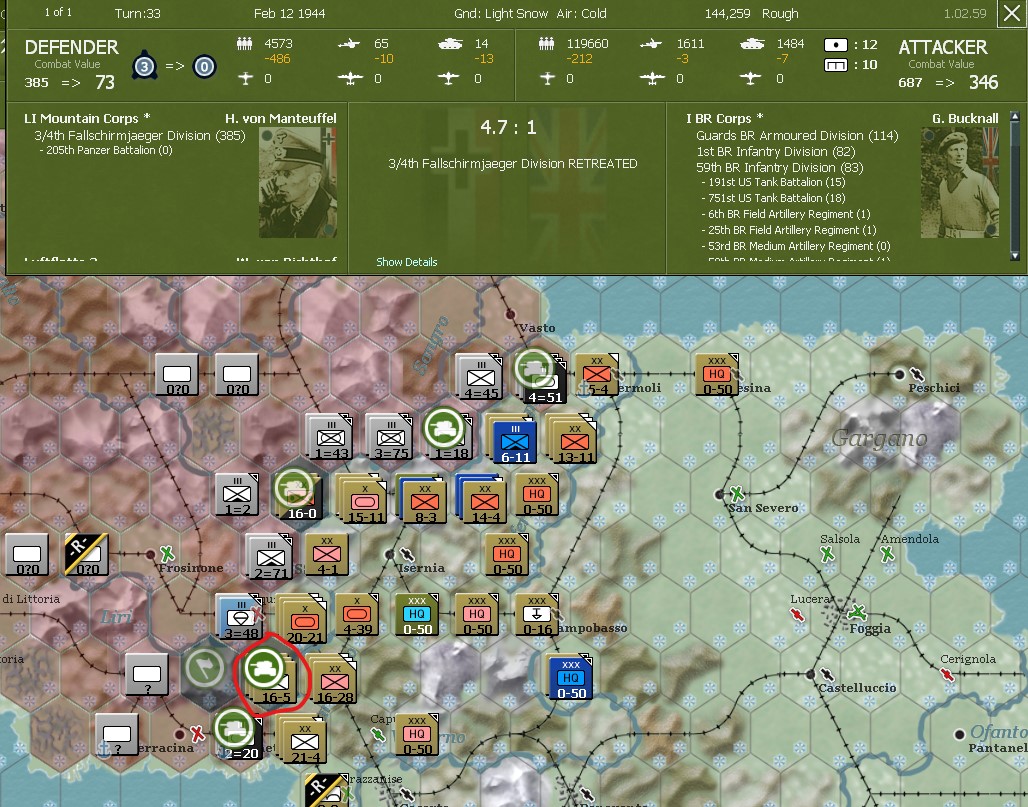Click the attacker list scroll-down arrow
This screenshot has width=1028, height=807.
tap(1016, 256)
